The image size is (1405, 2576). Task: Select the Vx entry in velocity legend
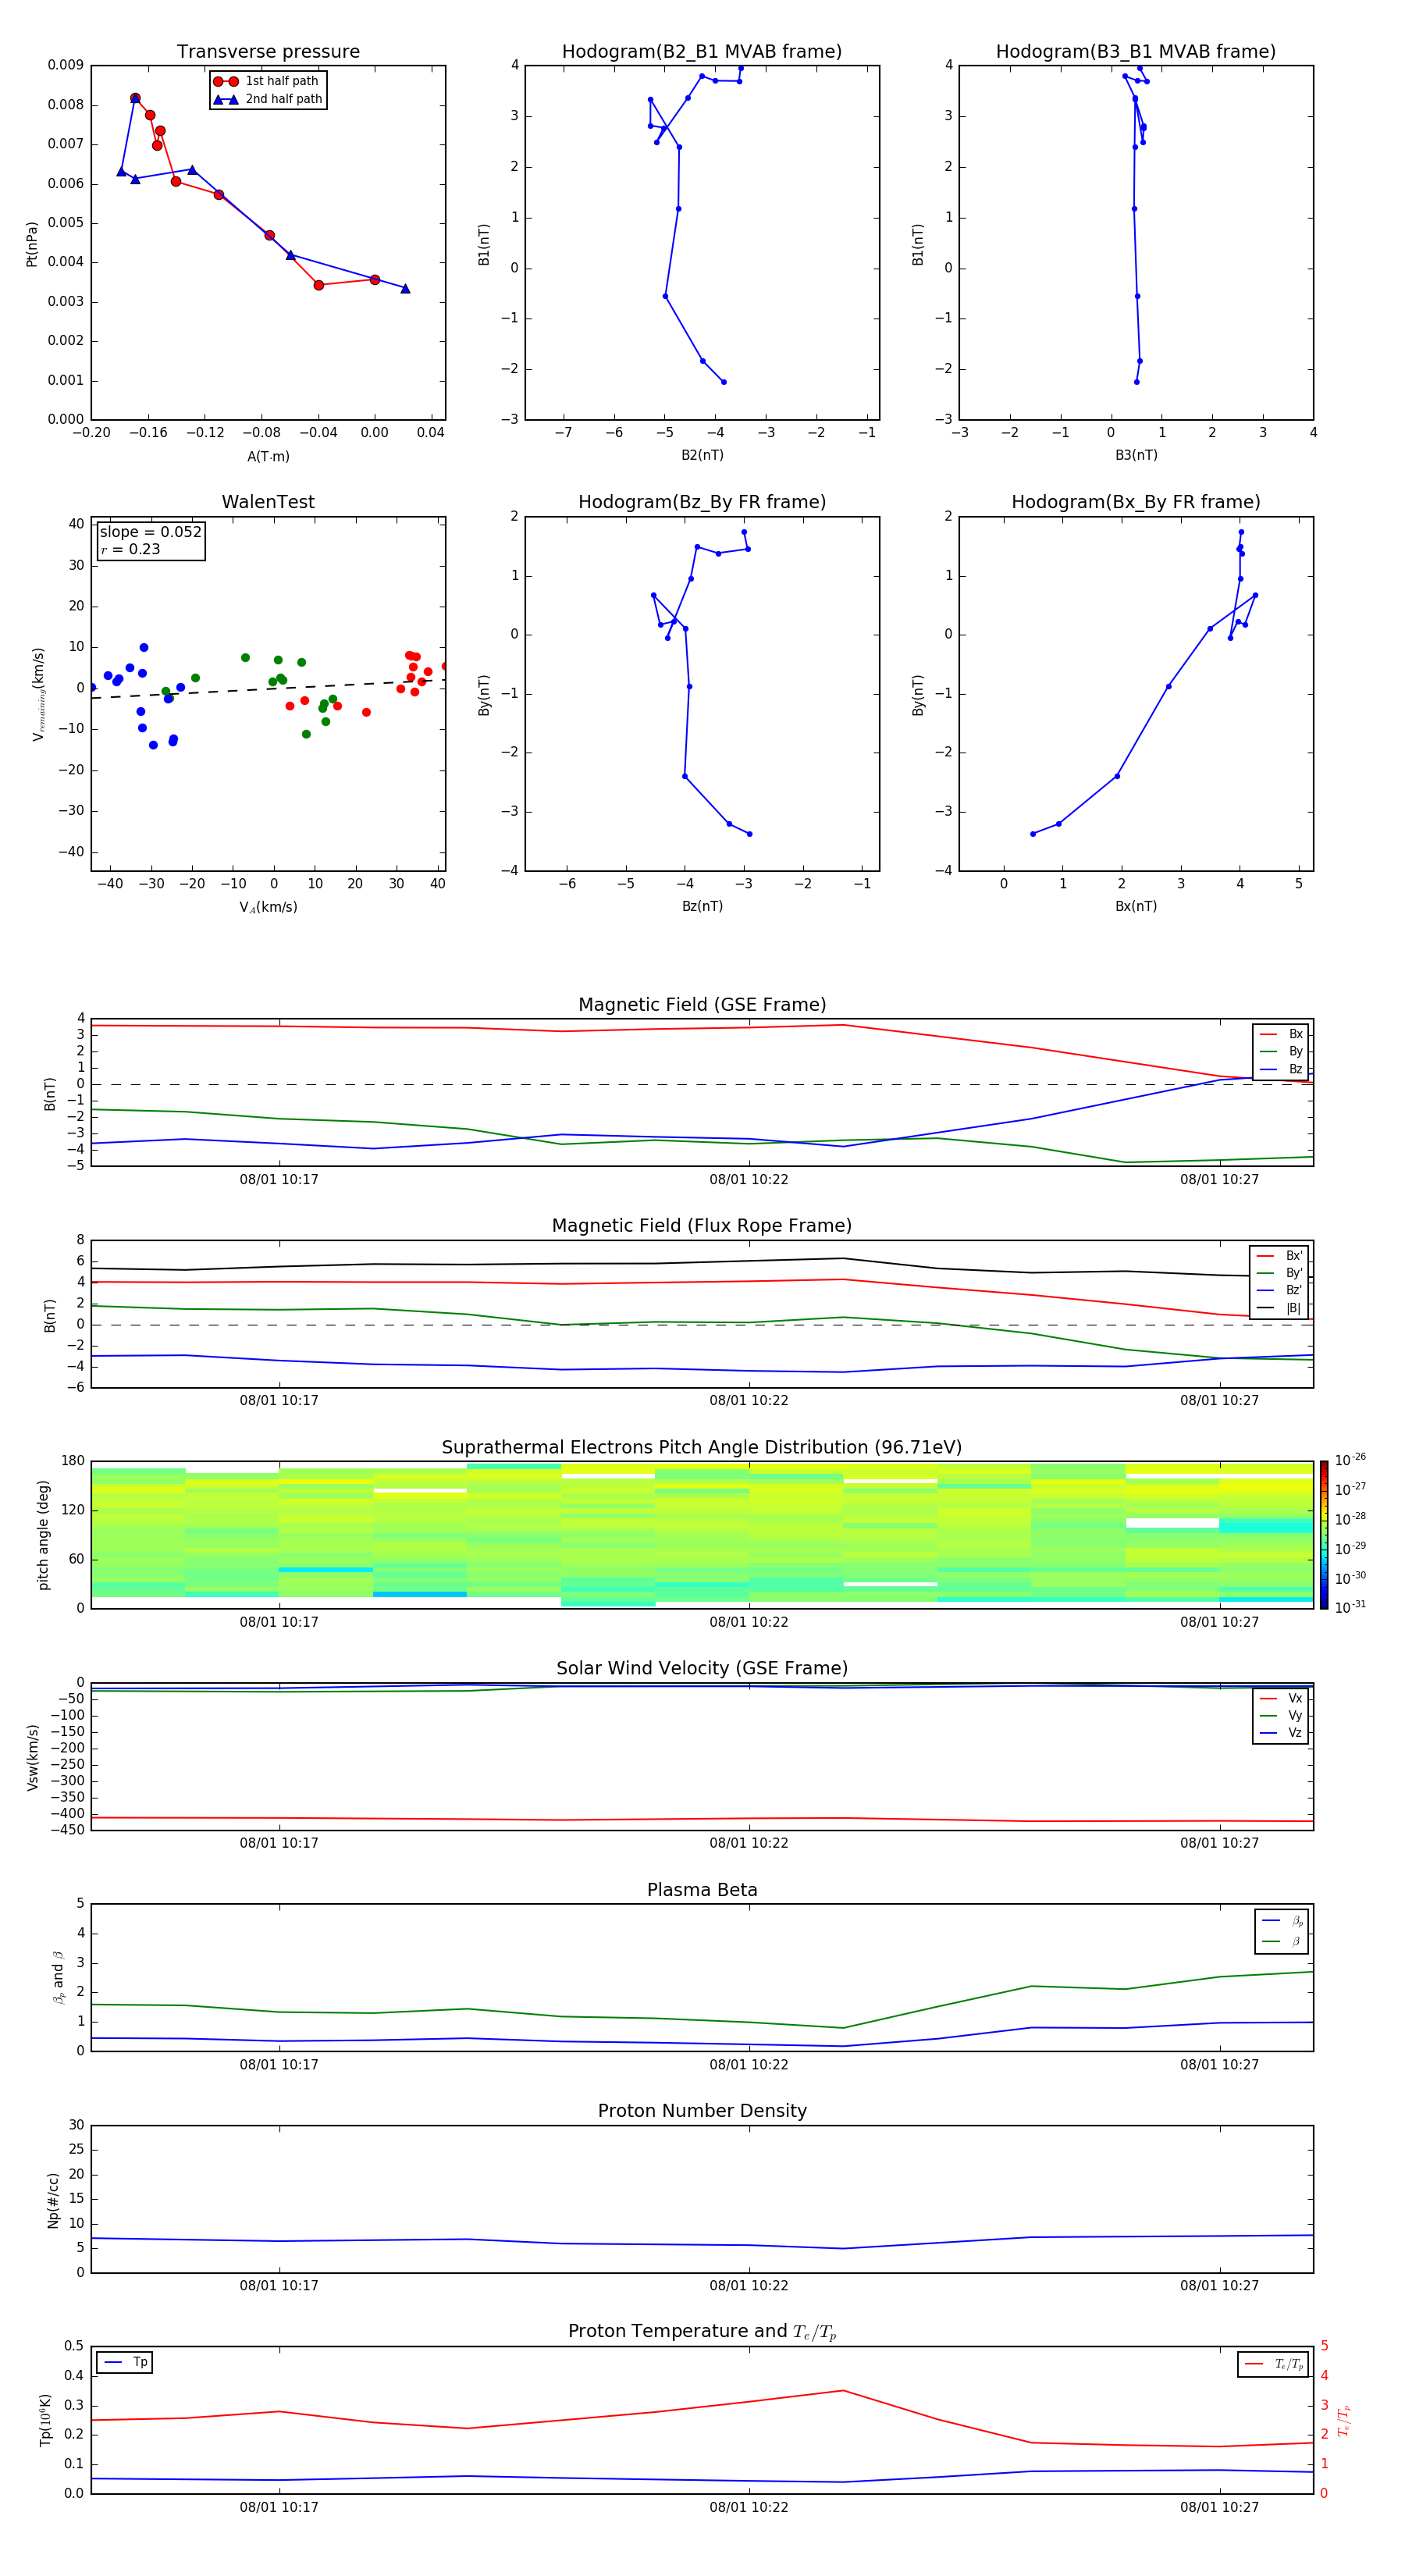tap(1281, 1698)
